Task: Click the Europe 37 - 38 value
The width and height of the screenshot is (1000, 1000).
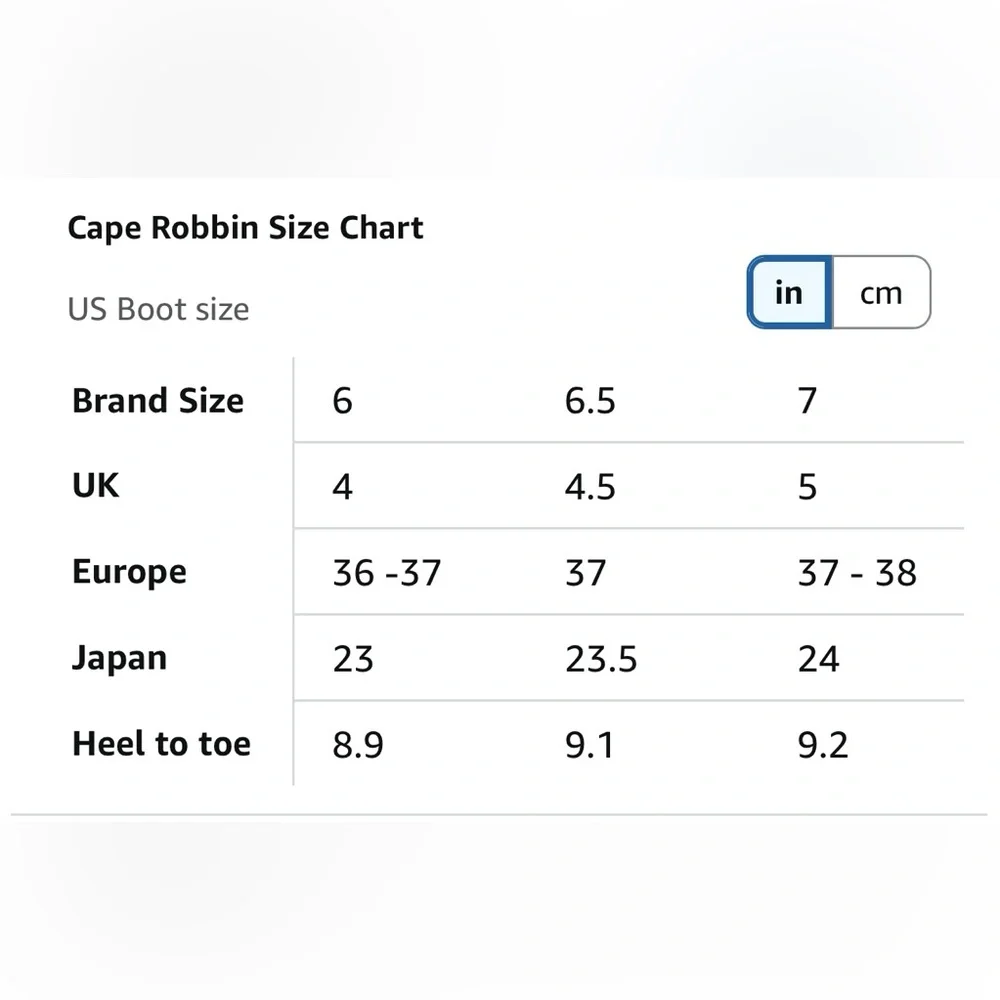Action: [857, 573]
